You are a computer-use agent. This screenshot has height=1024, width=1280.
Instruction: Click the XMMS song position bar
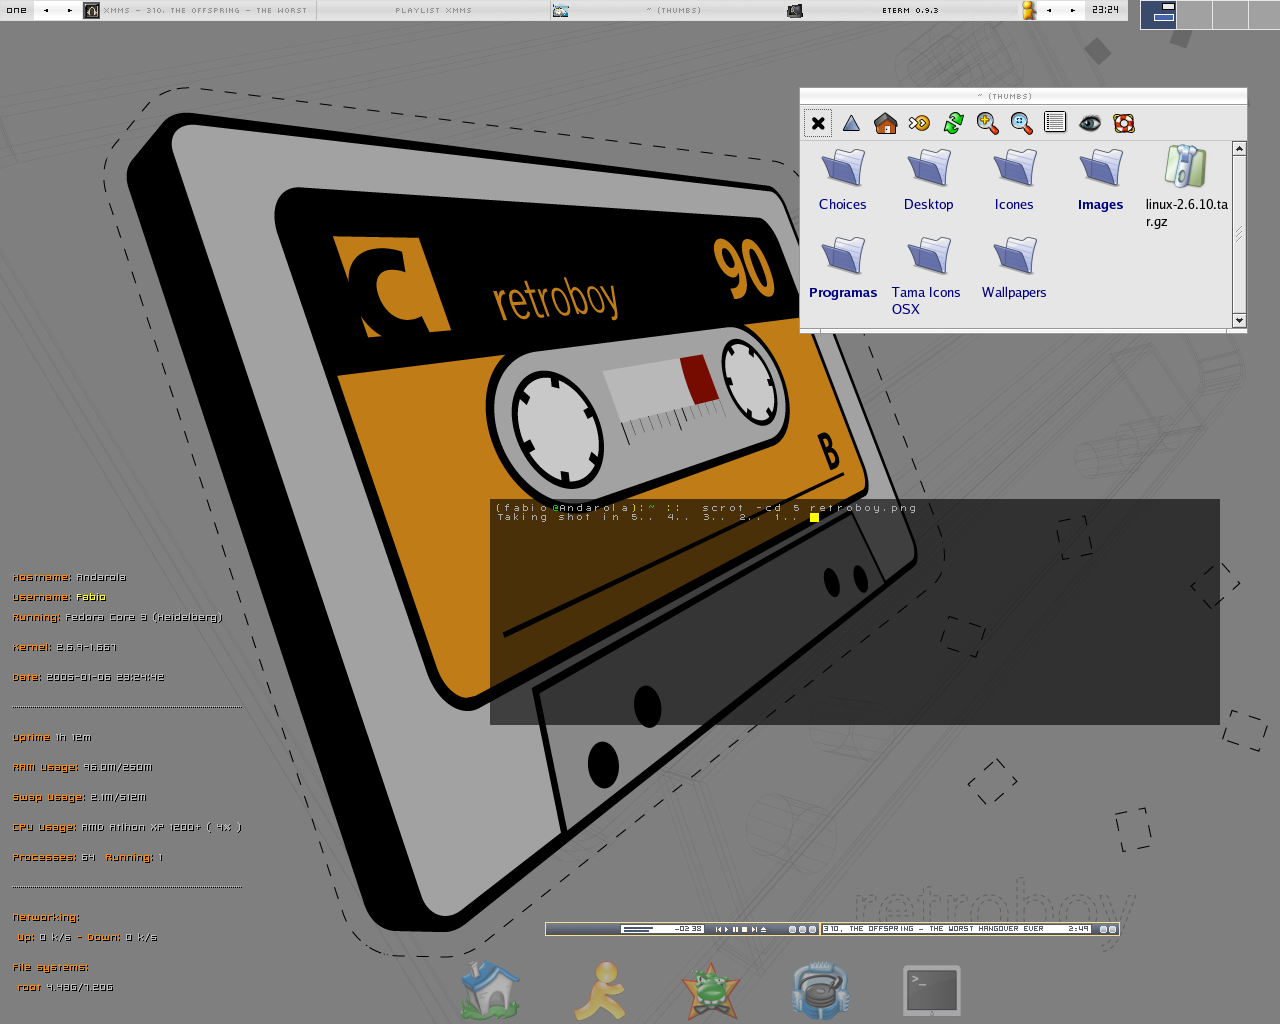[638, 929]
